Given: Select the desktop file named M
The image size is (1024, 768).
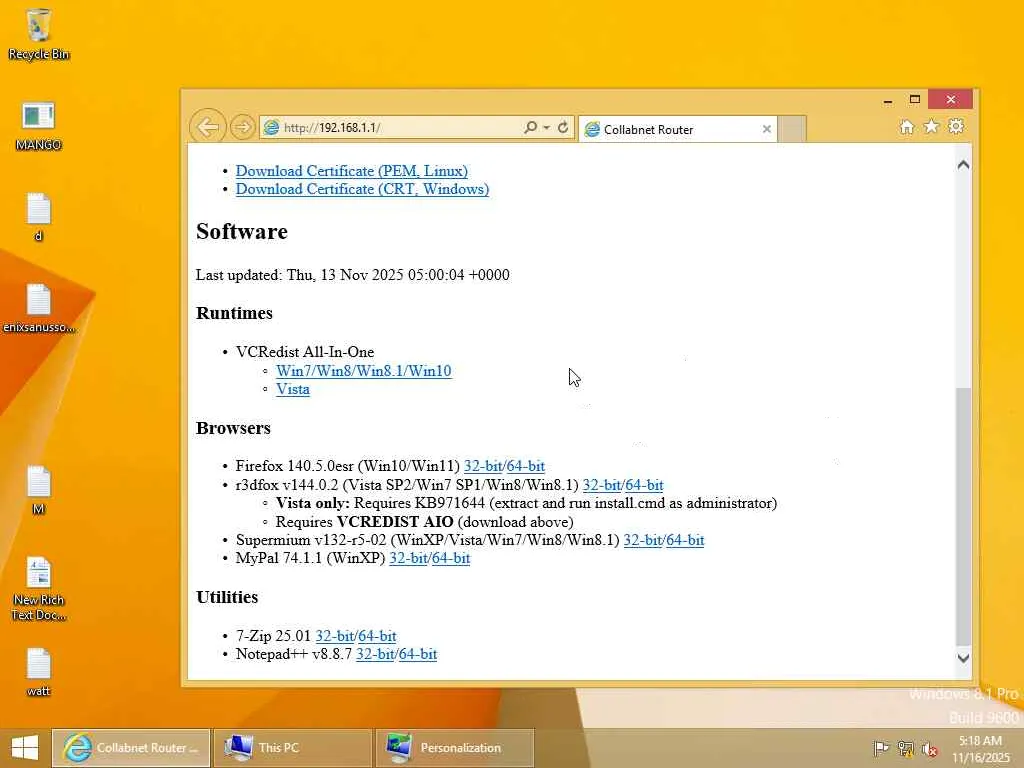Looking at the screenshot, I should (39, 490).
